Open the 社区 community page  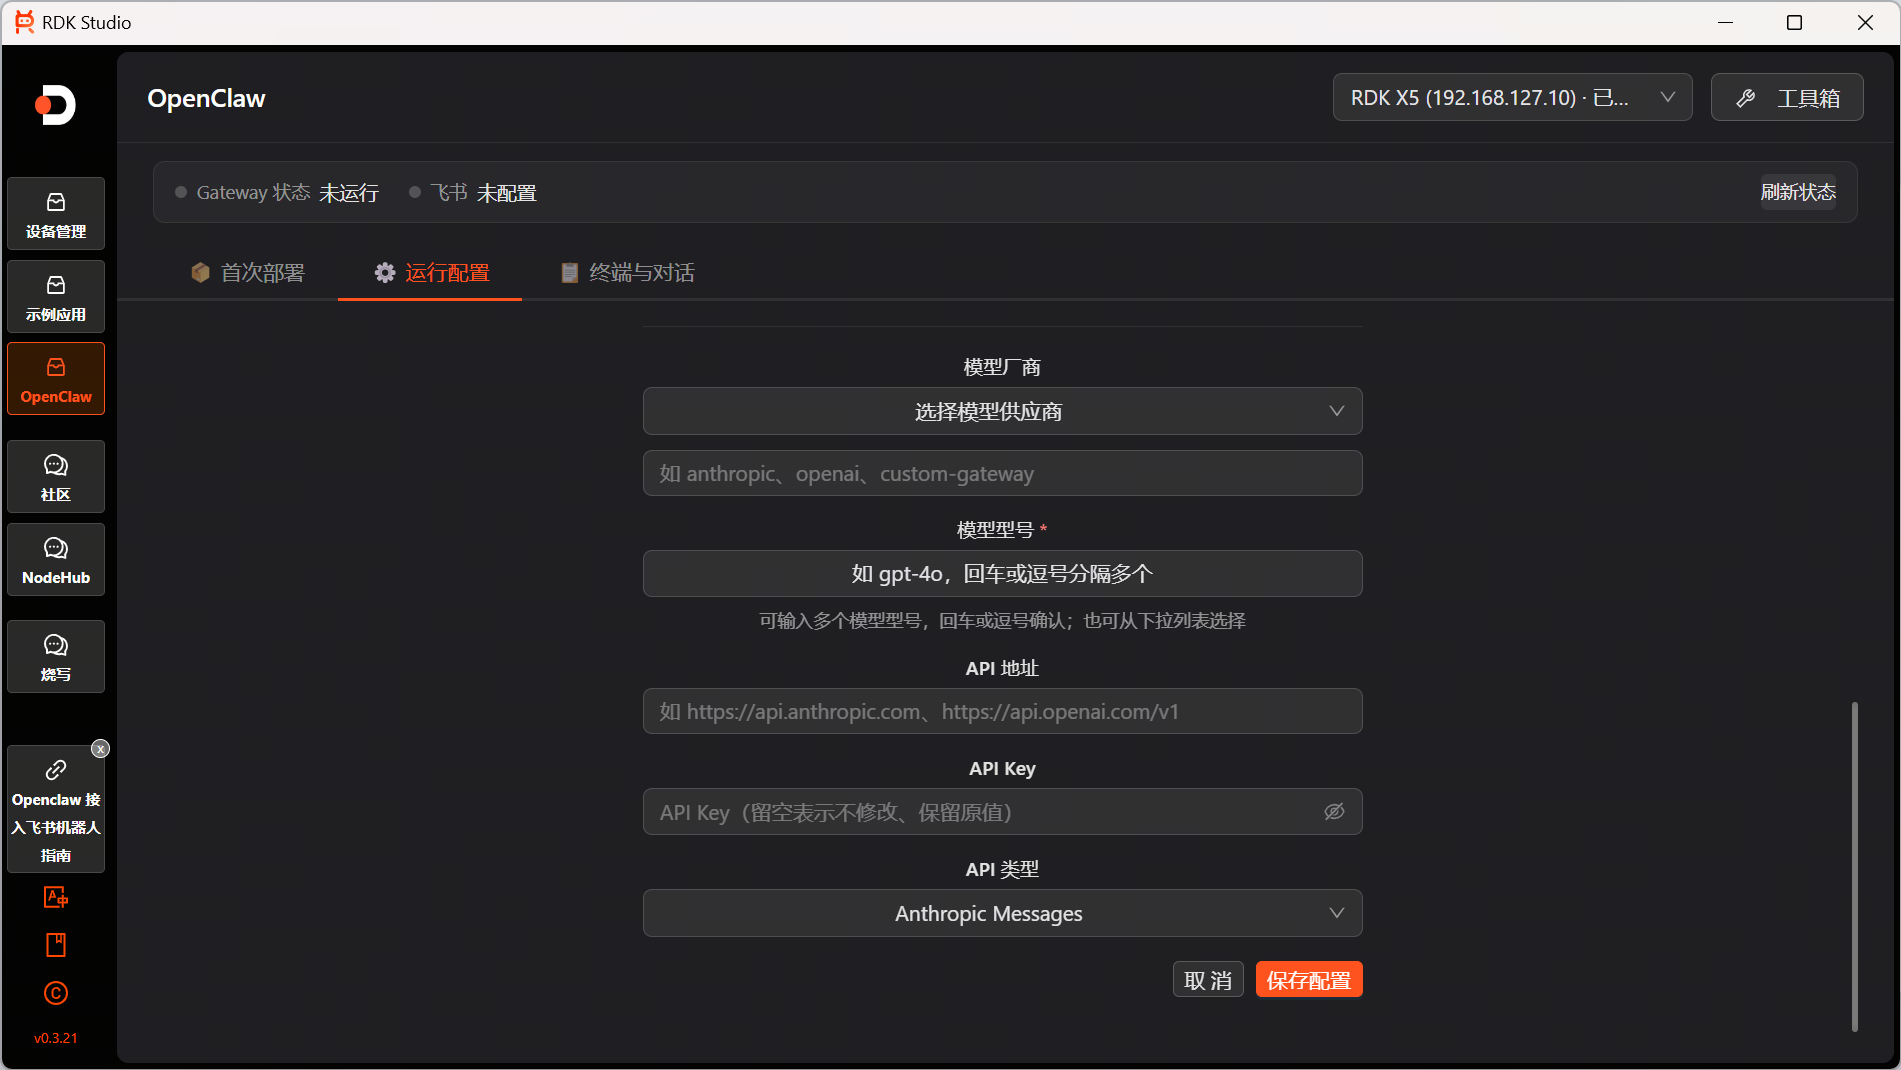[x=56, y=477]
